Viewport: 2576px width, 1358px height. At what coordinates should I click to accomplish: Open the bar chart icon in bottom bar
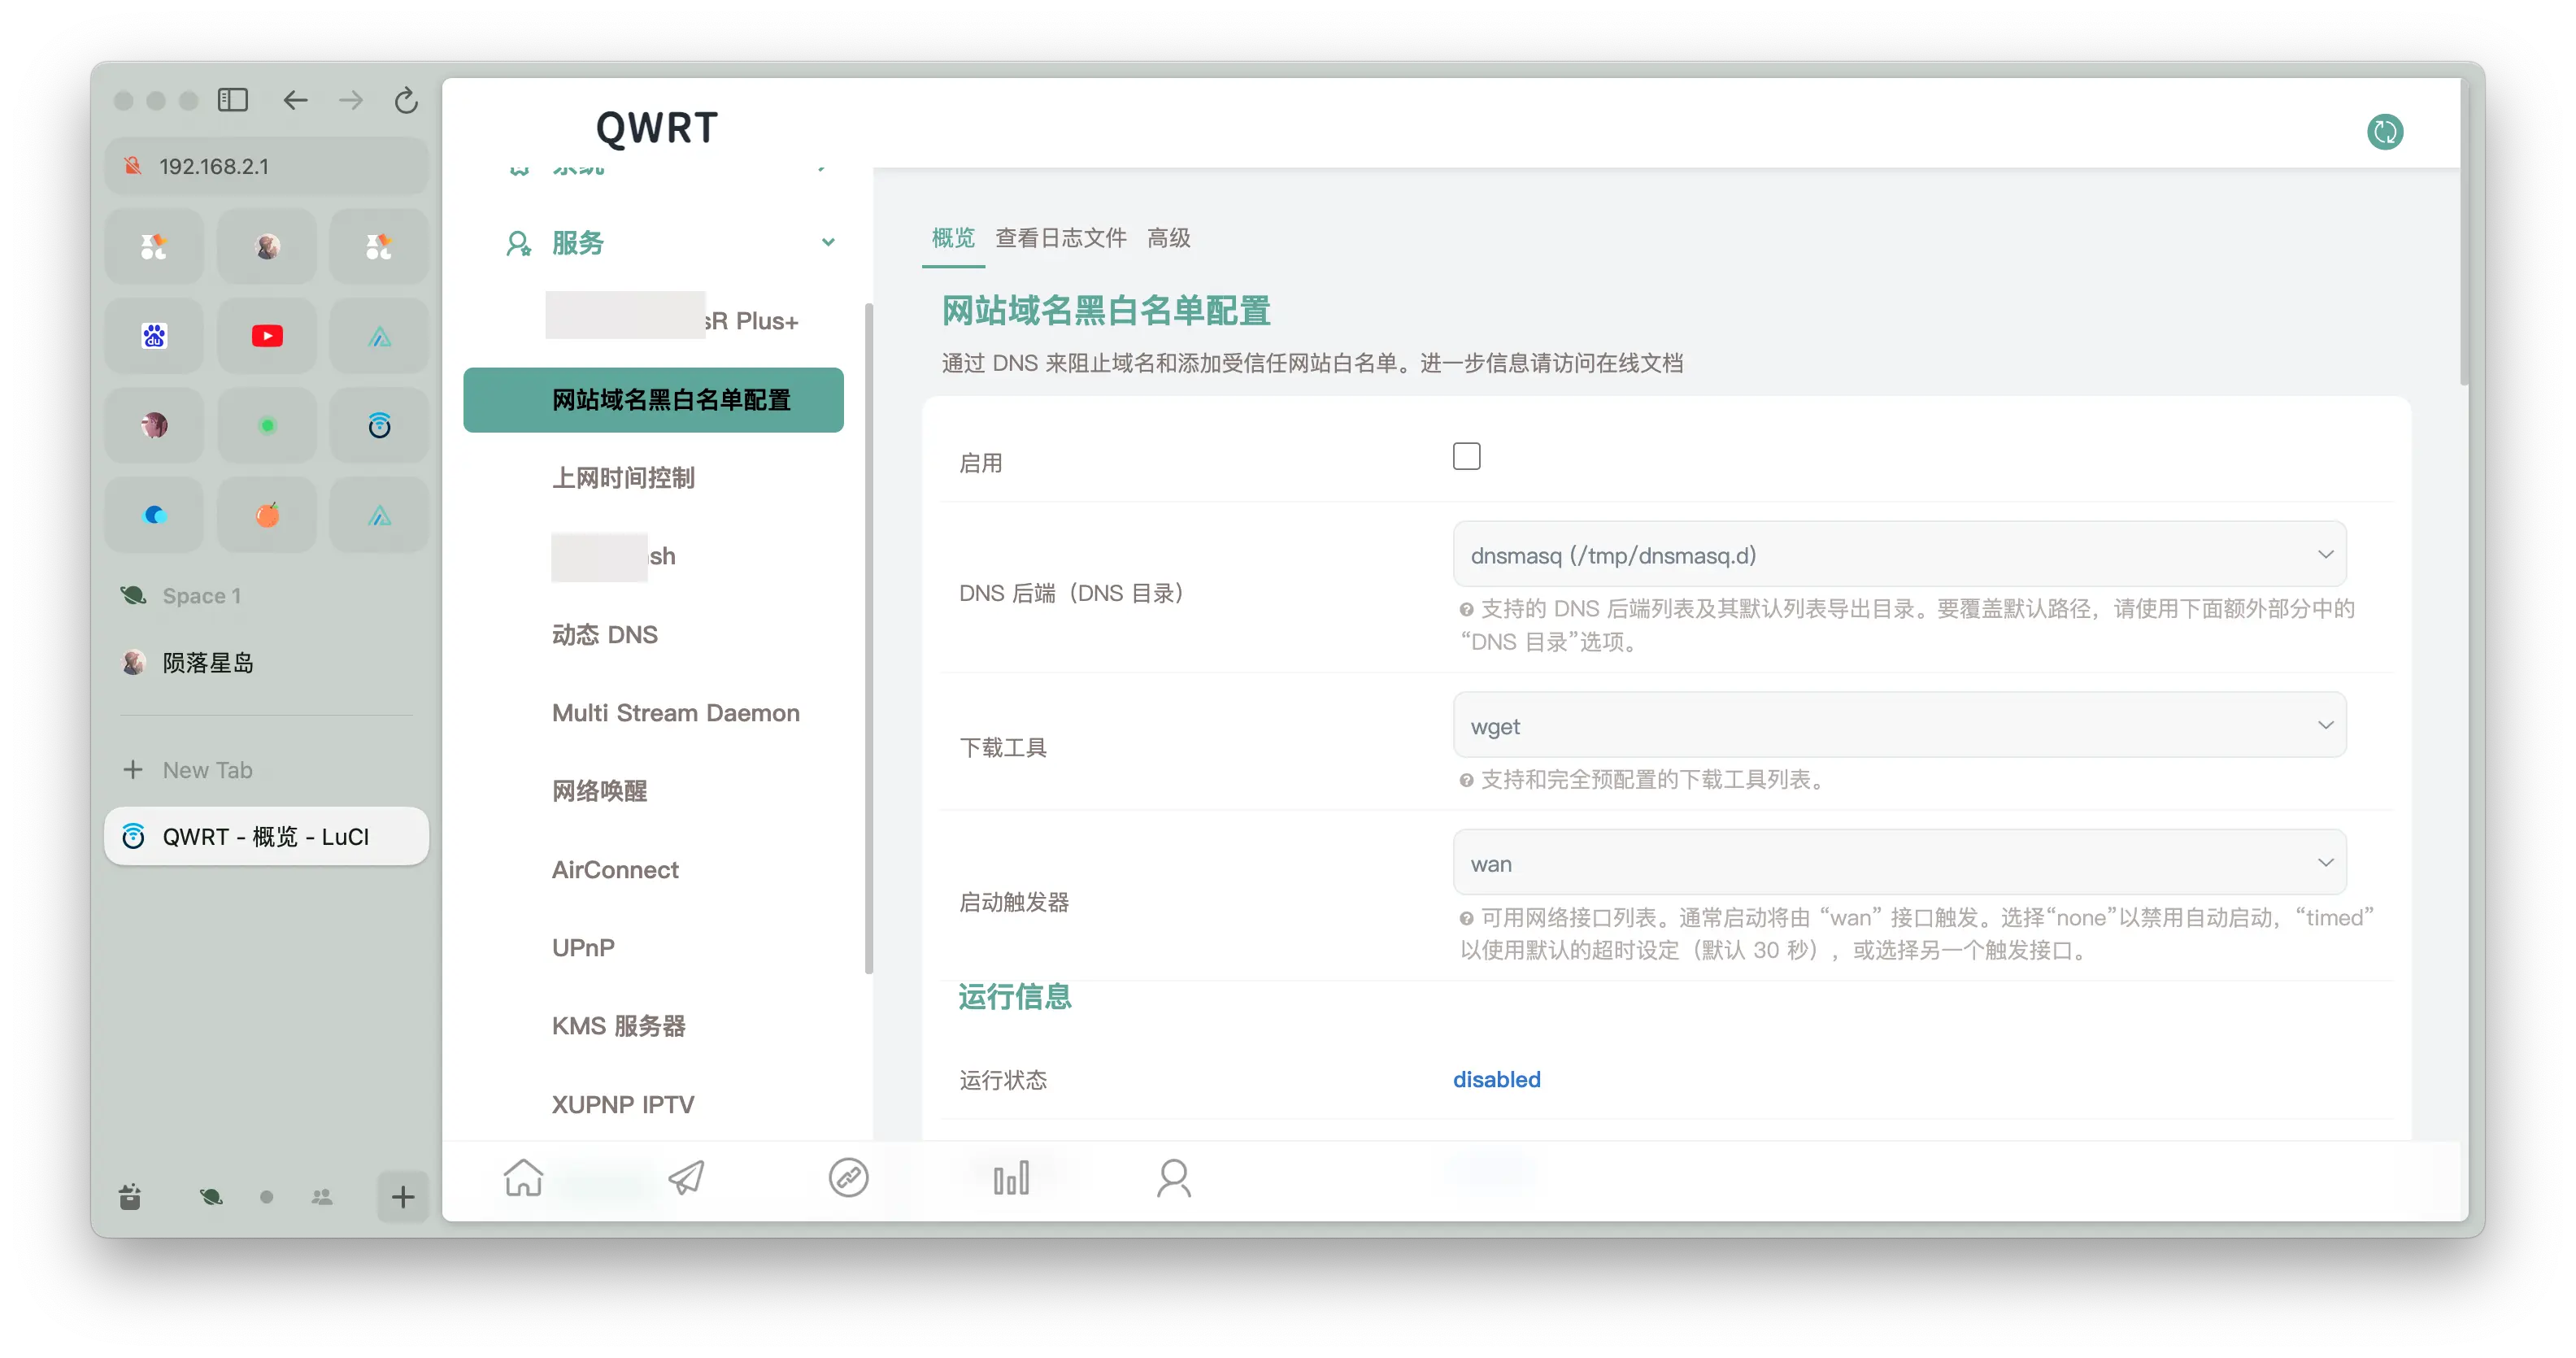tap(1011, 1178)
